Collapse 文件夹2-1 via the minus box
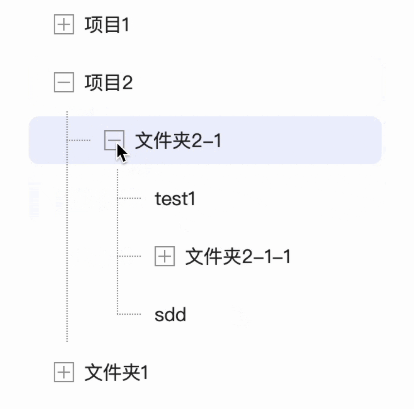The height and width of the screenshot is (409, 414). (114, 140)
